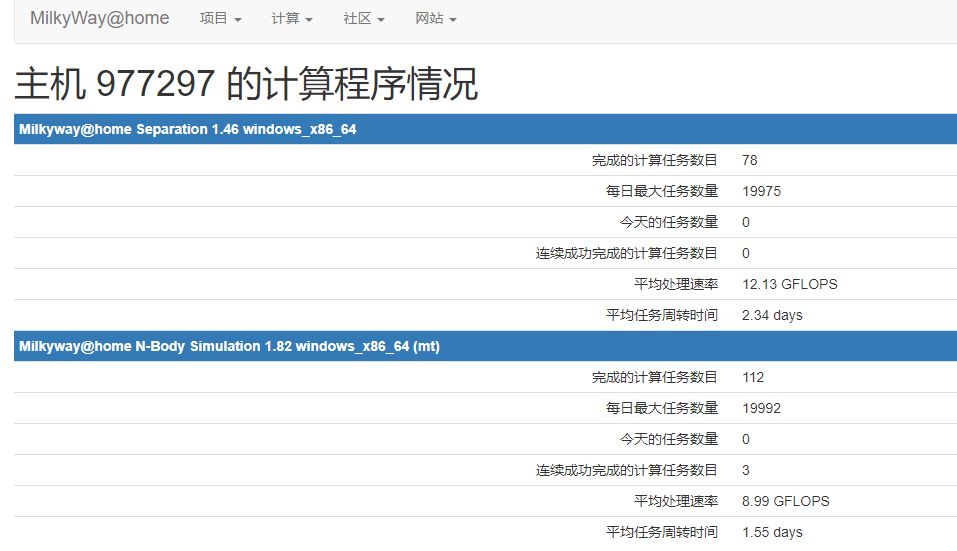Click 今天的任务数量 label under Separation
Viewport: 957px width, 551px height.
click(x=668, y=223)
